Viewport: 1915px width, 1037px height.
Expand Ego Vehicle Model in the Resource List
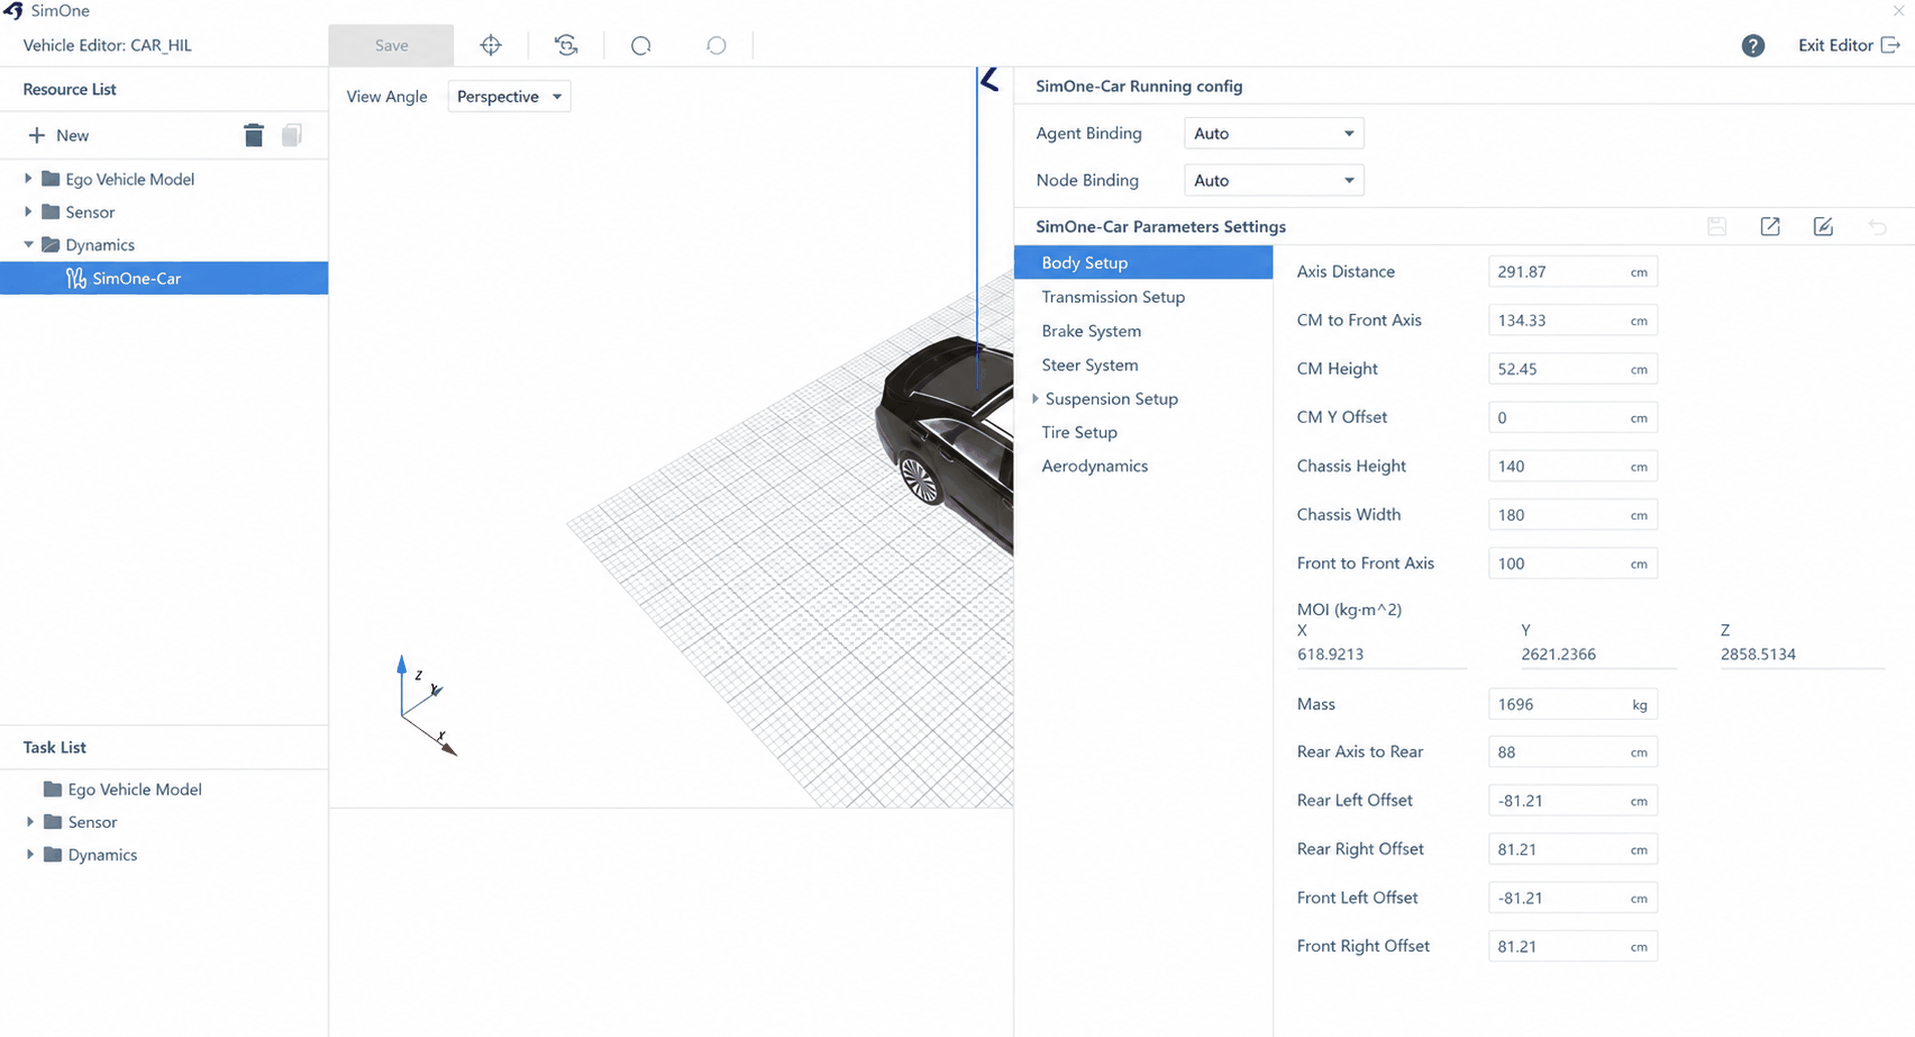pos(28,179)
